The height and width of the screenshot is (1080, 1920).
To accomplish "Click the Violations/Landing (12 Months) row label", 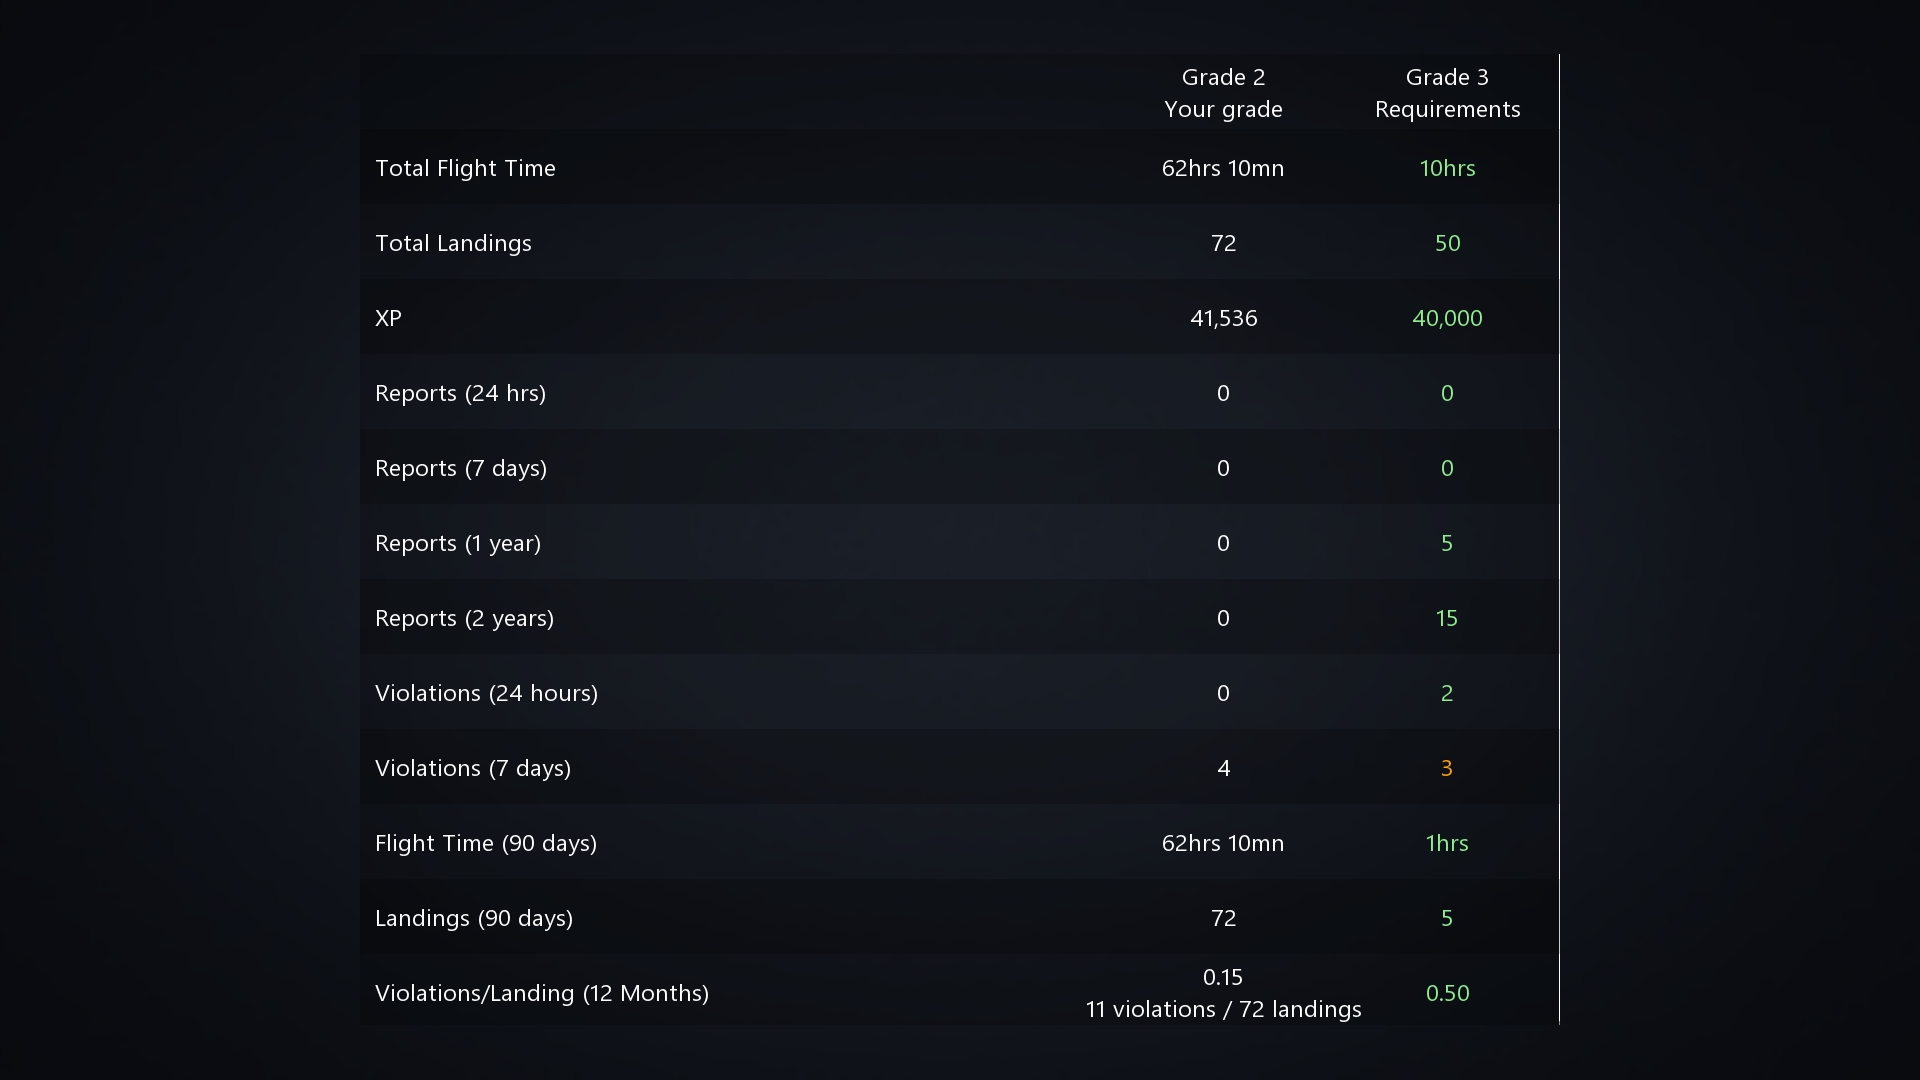I will point(542,993).
